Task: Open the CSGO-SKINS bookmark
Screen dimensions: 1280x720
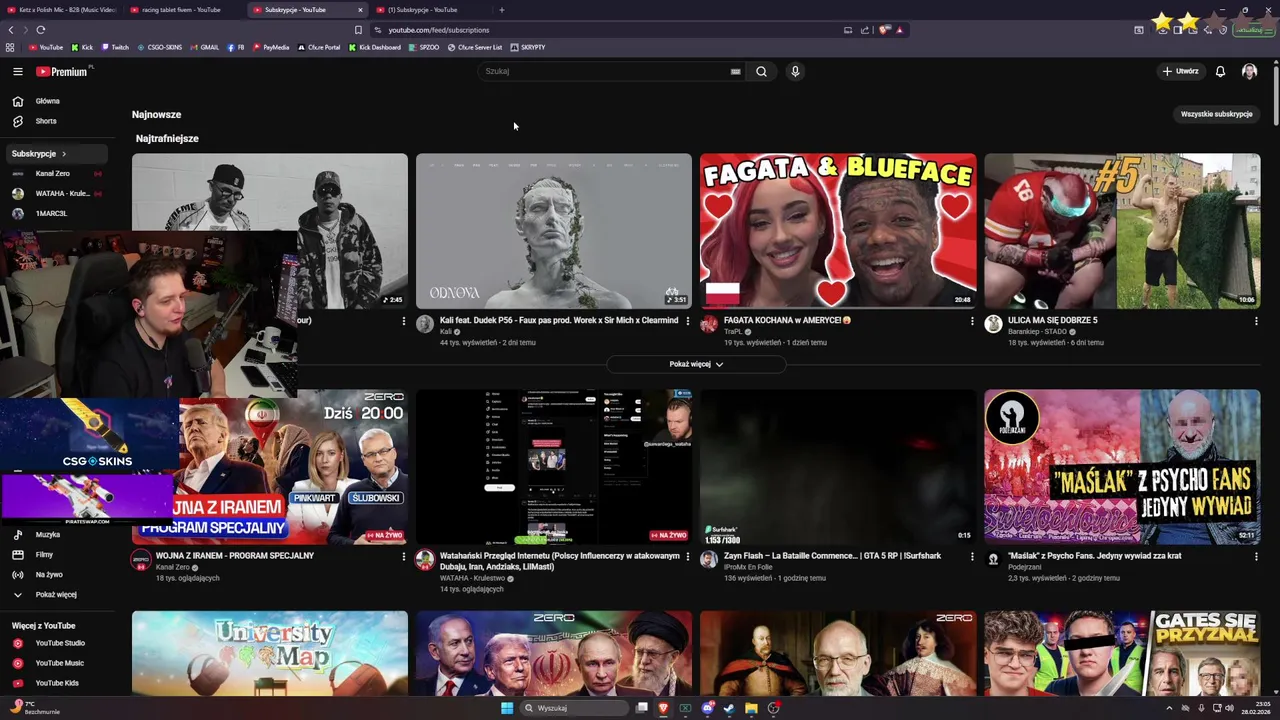Action: [x=159, y=47]
